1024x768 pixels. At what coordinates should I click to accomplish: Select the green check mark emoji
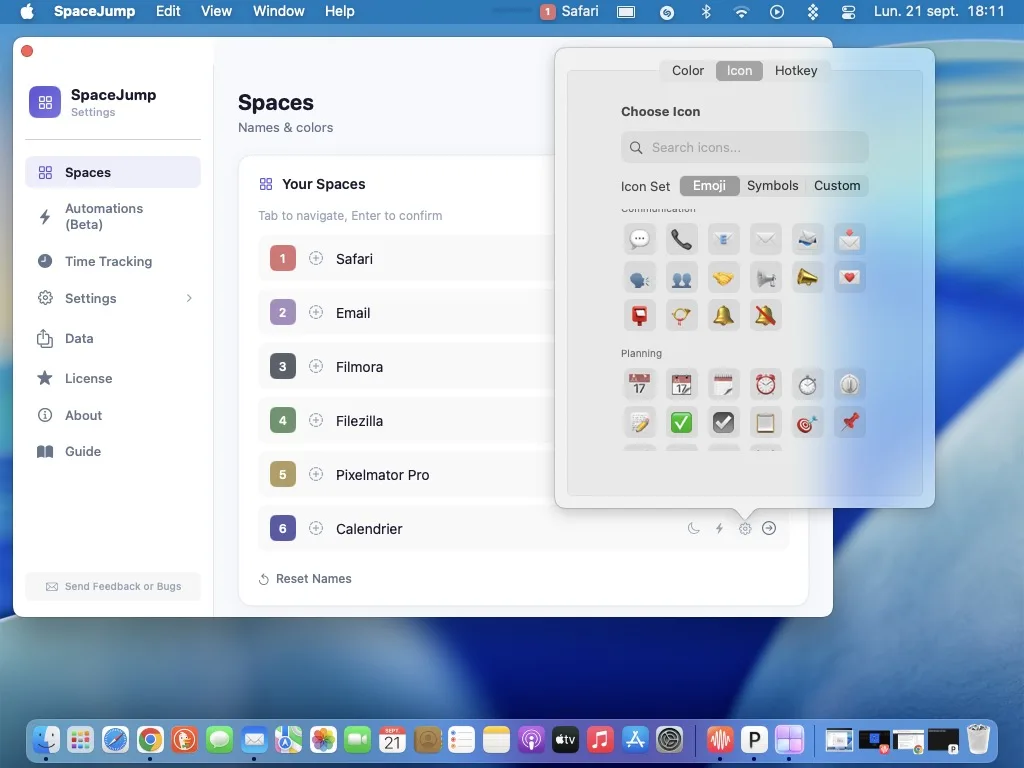(681, 423)
